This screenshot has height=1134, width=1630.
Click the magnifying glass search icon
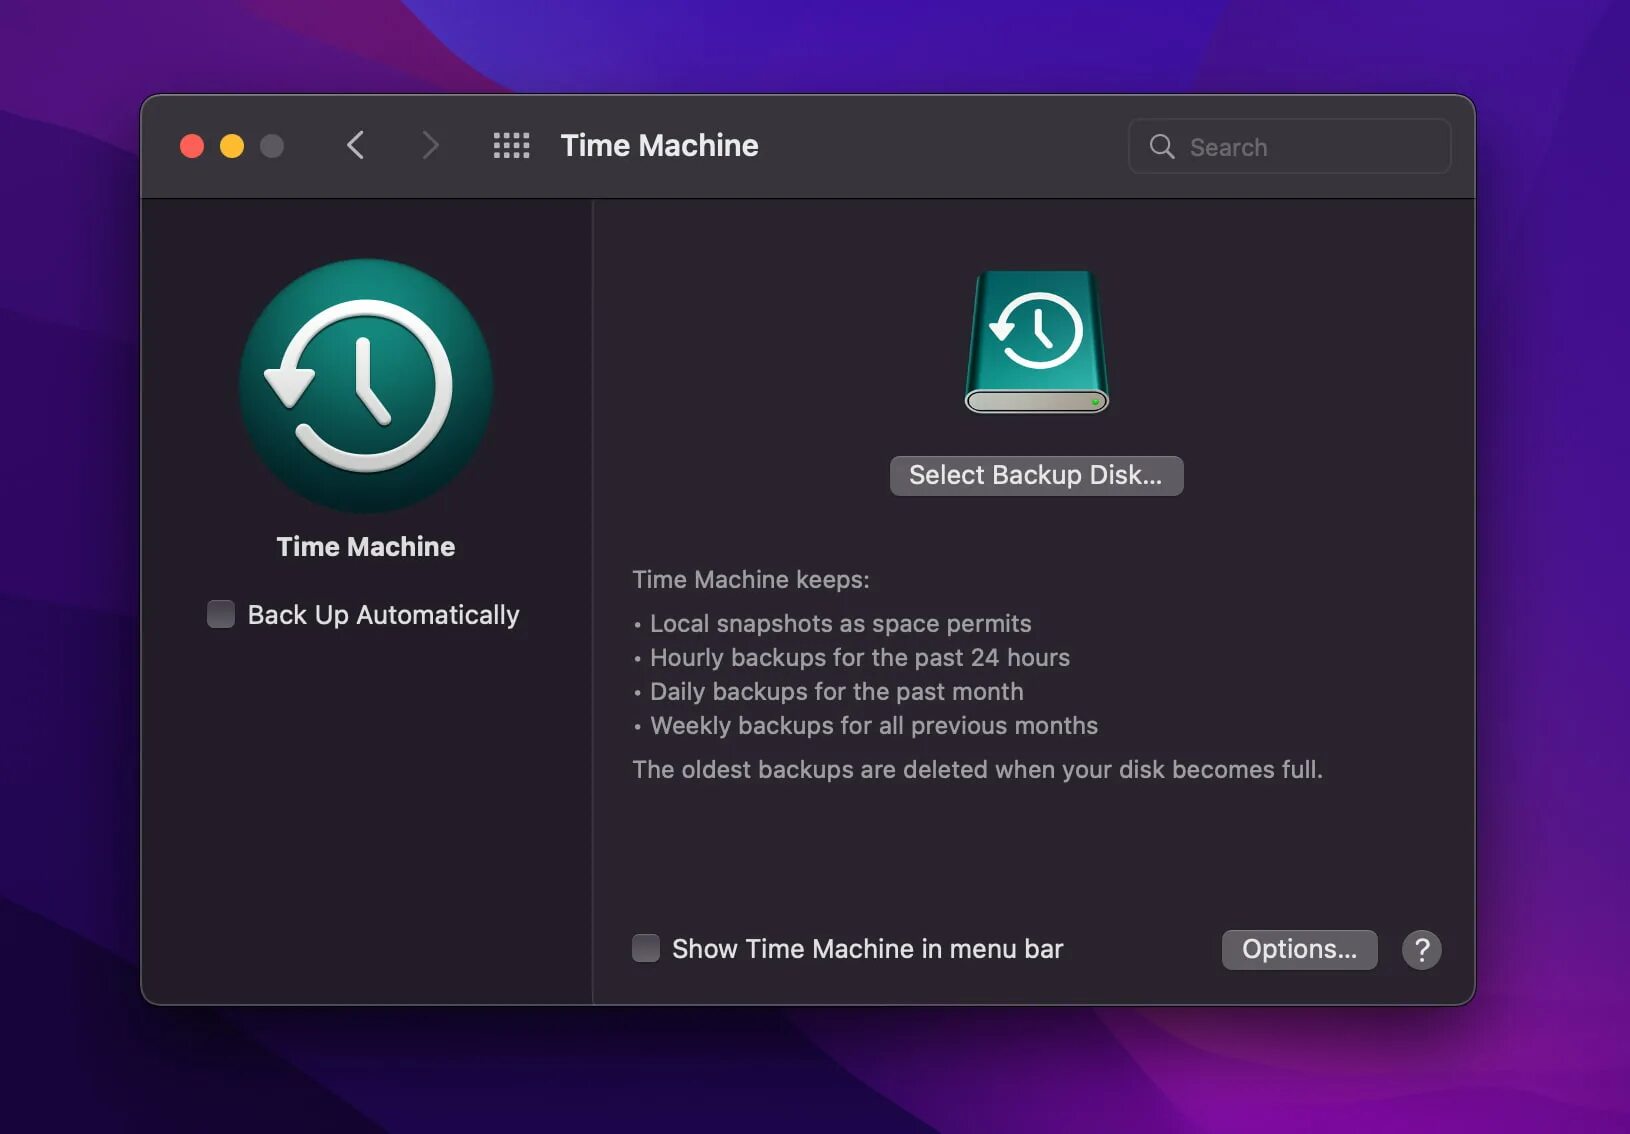pos(1161,147)
